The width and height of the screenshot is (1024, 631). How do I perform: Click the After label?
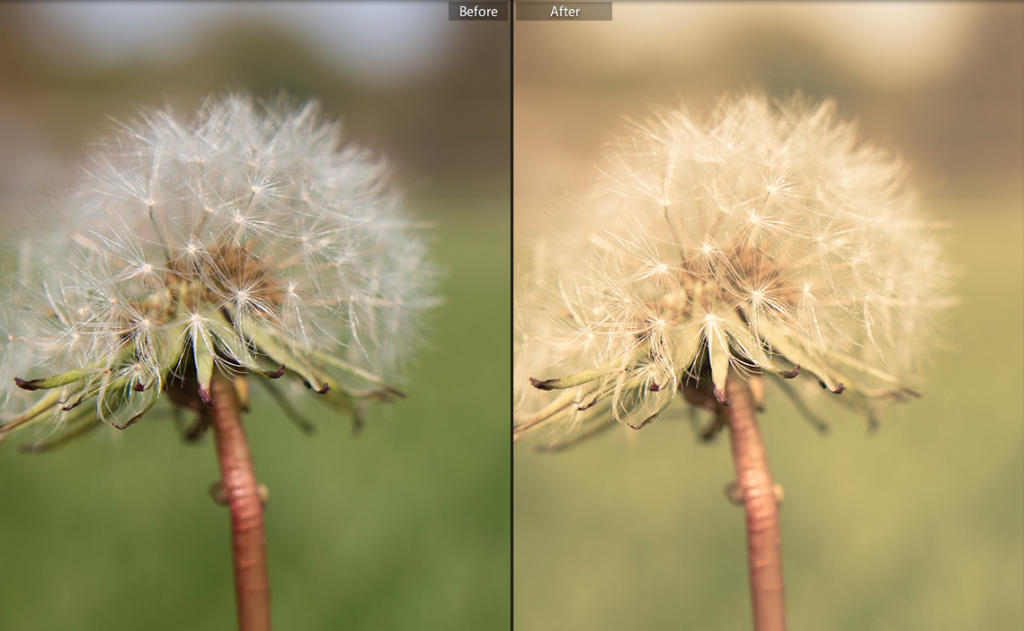[564, 11]
